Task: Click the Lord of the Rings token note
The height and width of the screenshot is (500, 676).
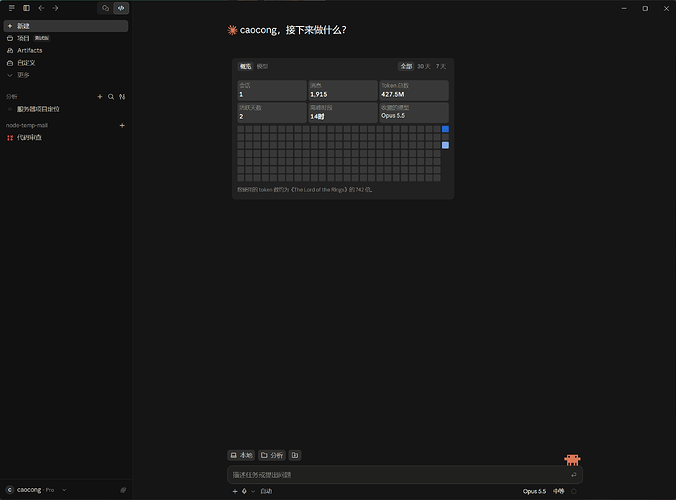Action: 304,190
